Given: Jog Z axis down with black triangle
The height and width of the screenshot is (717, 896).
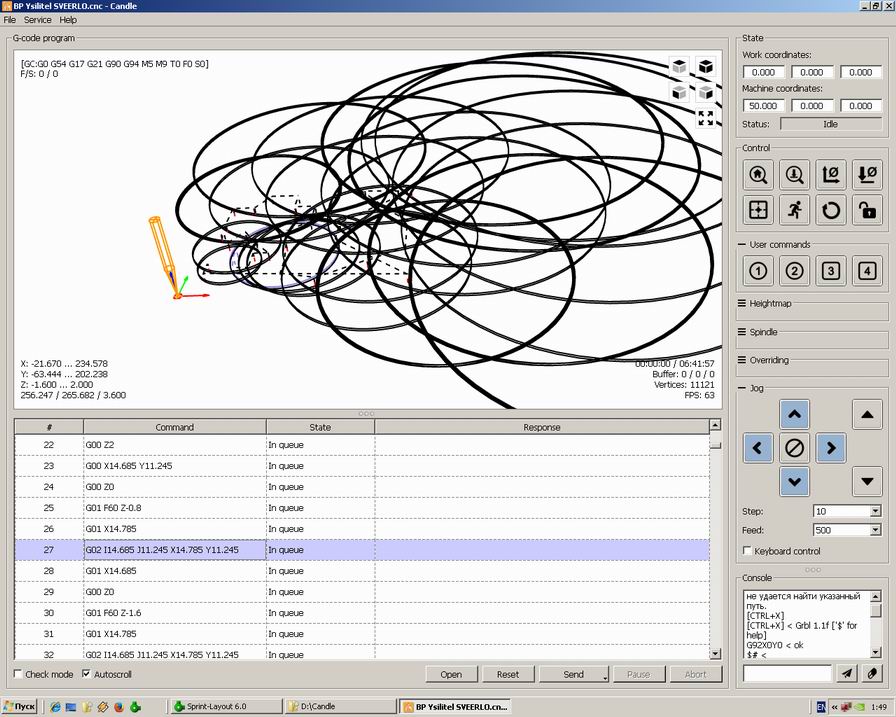Looking at the screenshot, I should pos(867,481).
